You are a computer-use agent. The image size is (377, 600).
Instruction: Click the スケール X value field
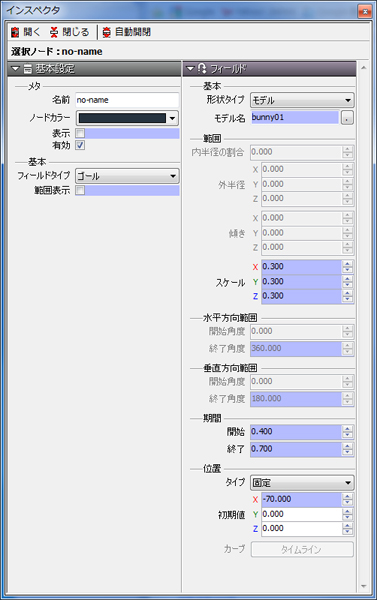pos(301,267)
